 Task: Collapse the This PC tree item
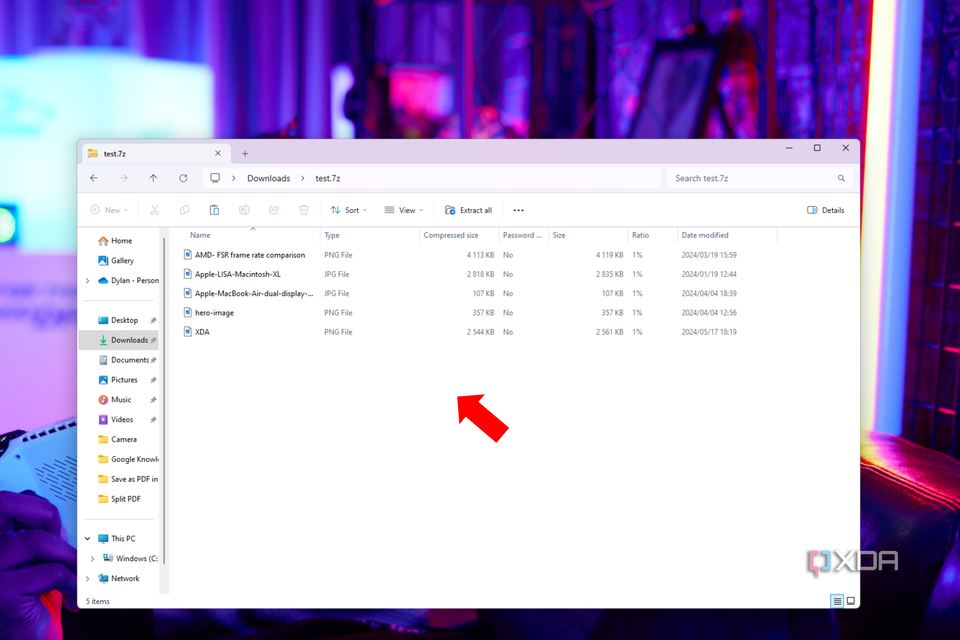pyautogui.click(x=87, y=538)
